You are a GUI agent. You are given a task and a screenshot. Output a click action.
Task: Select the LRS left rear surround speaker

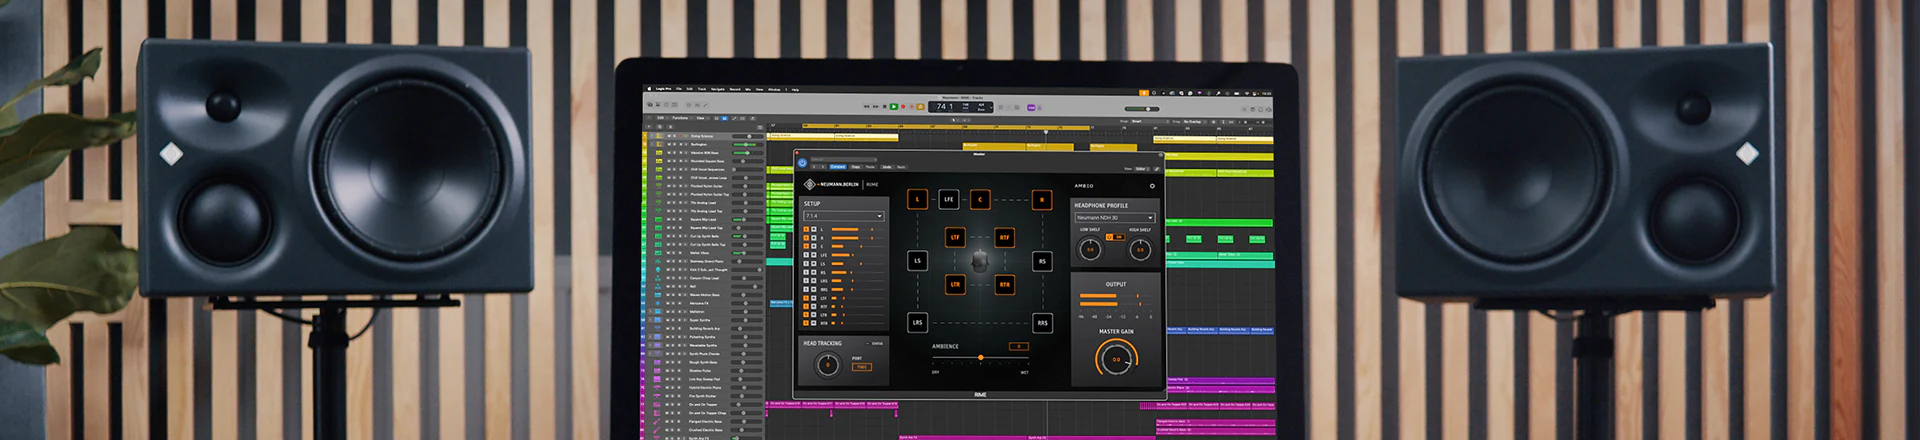pos(917,322)
